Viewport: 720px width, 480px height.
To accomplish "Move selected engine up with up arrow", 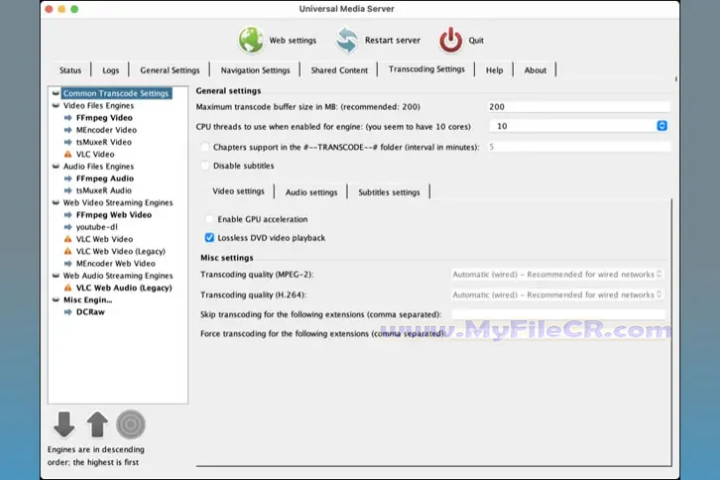I will pyautogui.click(x=97, y=424).
